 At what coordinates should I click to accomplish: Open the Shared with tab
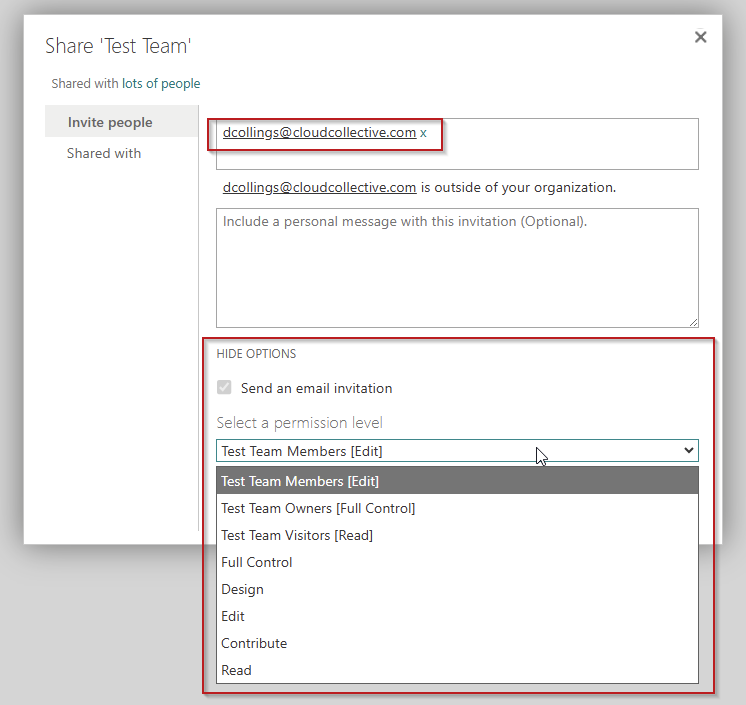coord(104,153)
